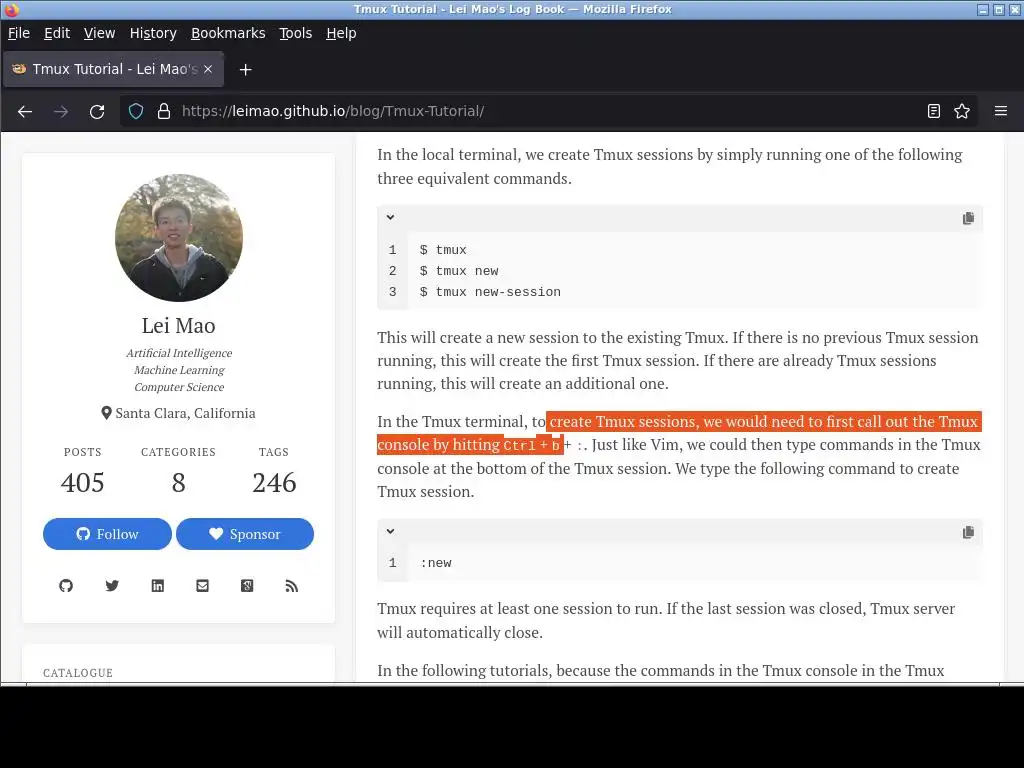This screenshot has width=1024, height=768.
Task: Open the History menu
Action: pos(153,33)
